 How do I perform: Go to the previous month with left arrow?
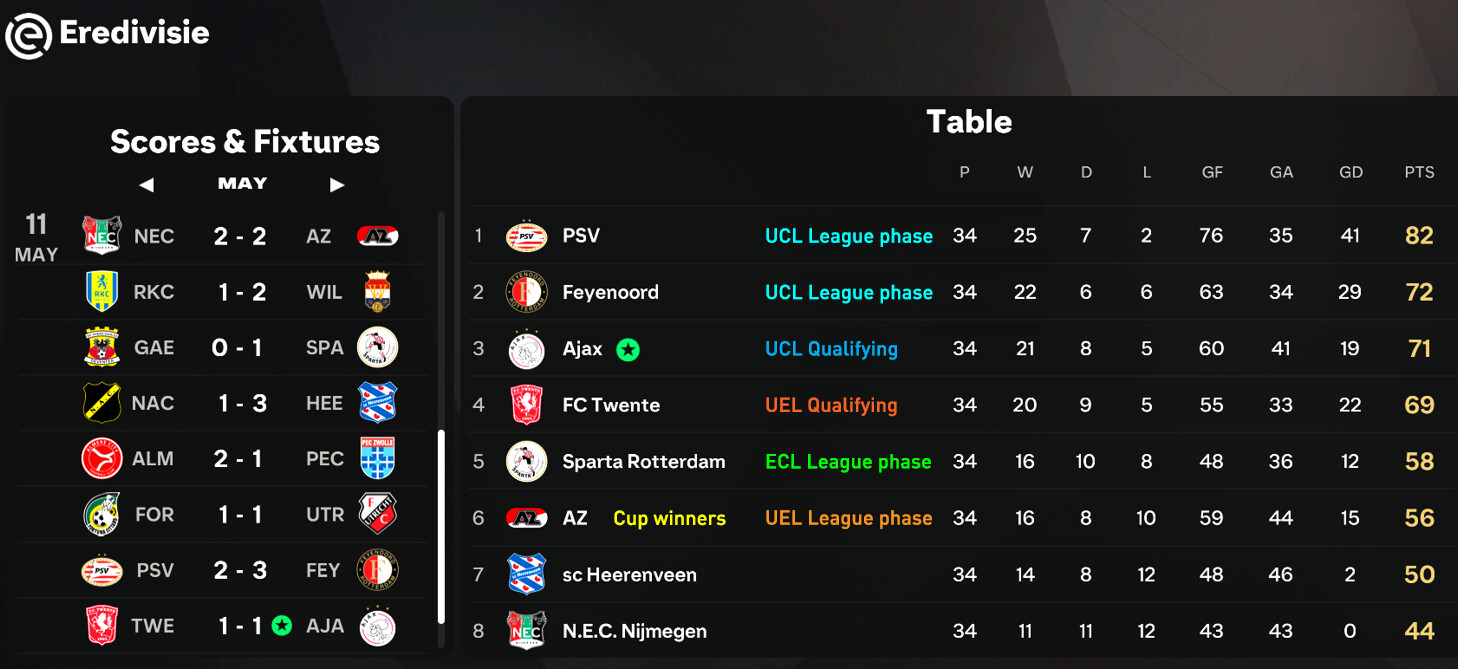point(147,185)
